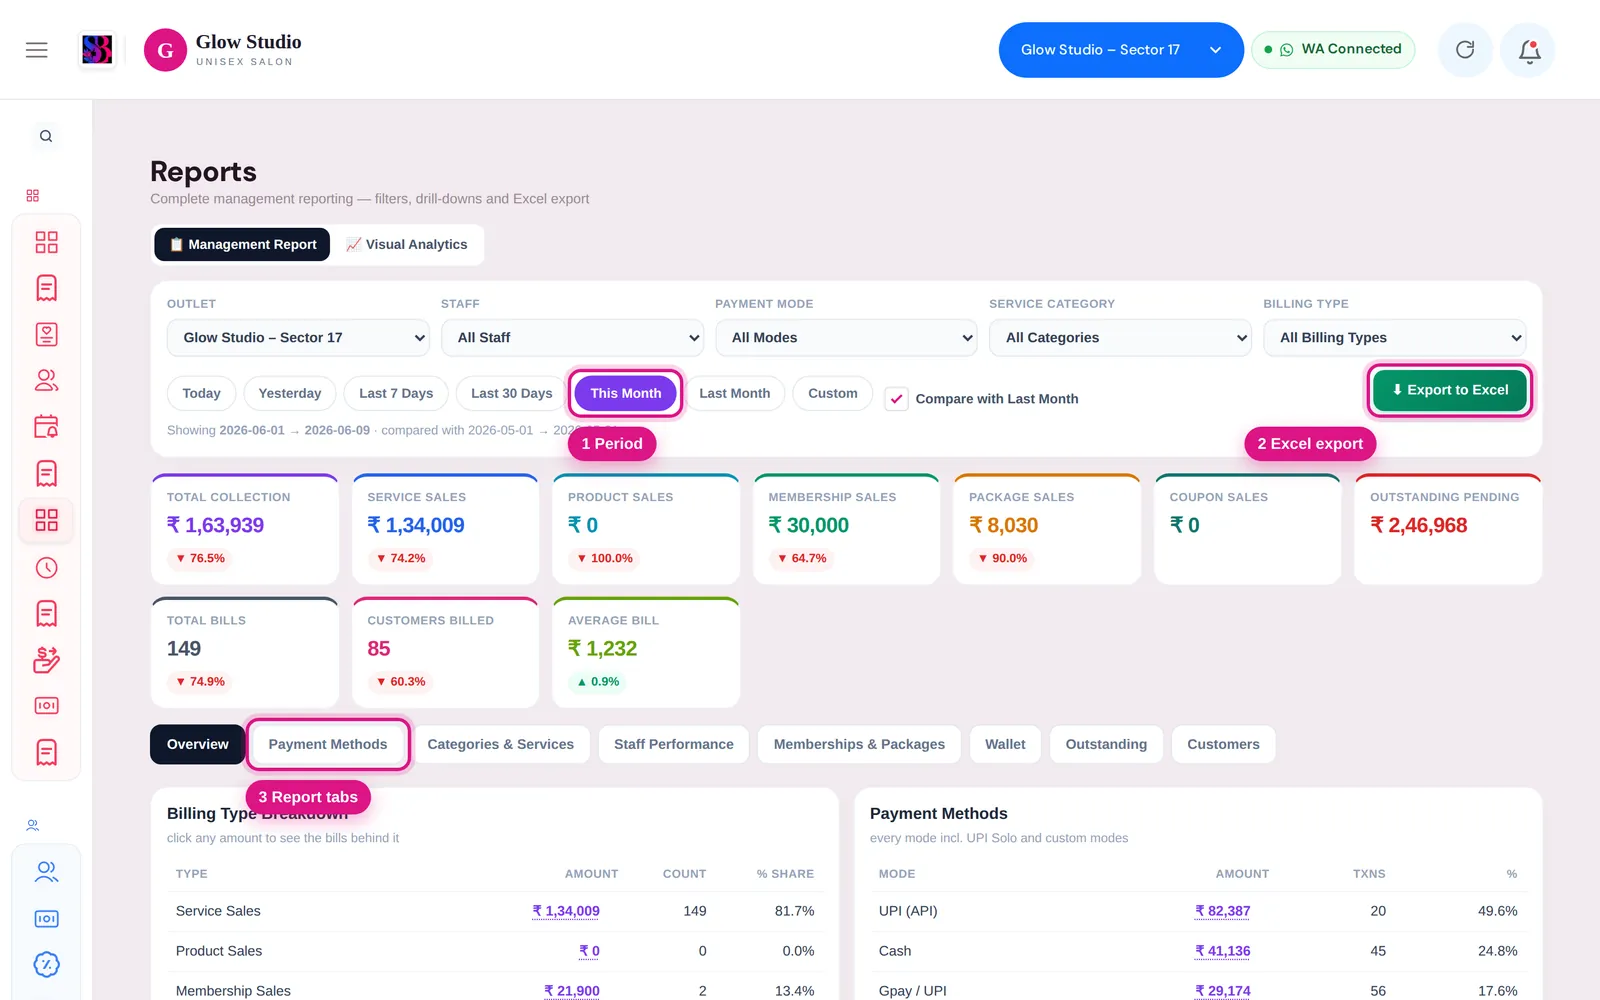Go to the Memberships & Packages tab
This screenshot has height=1000, width=1600.
(x=859, y=744)
